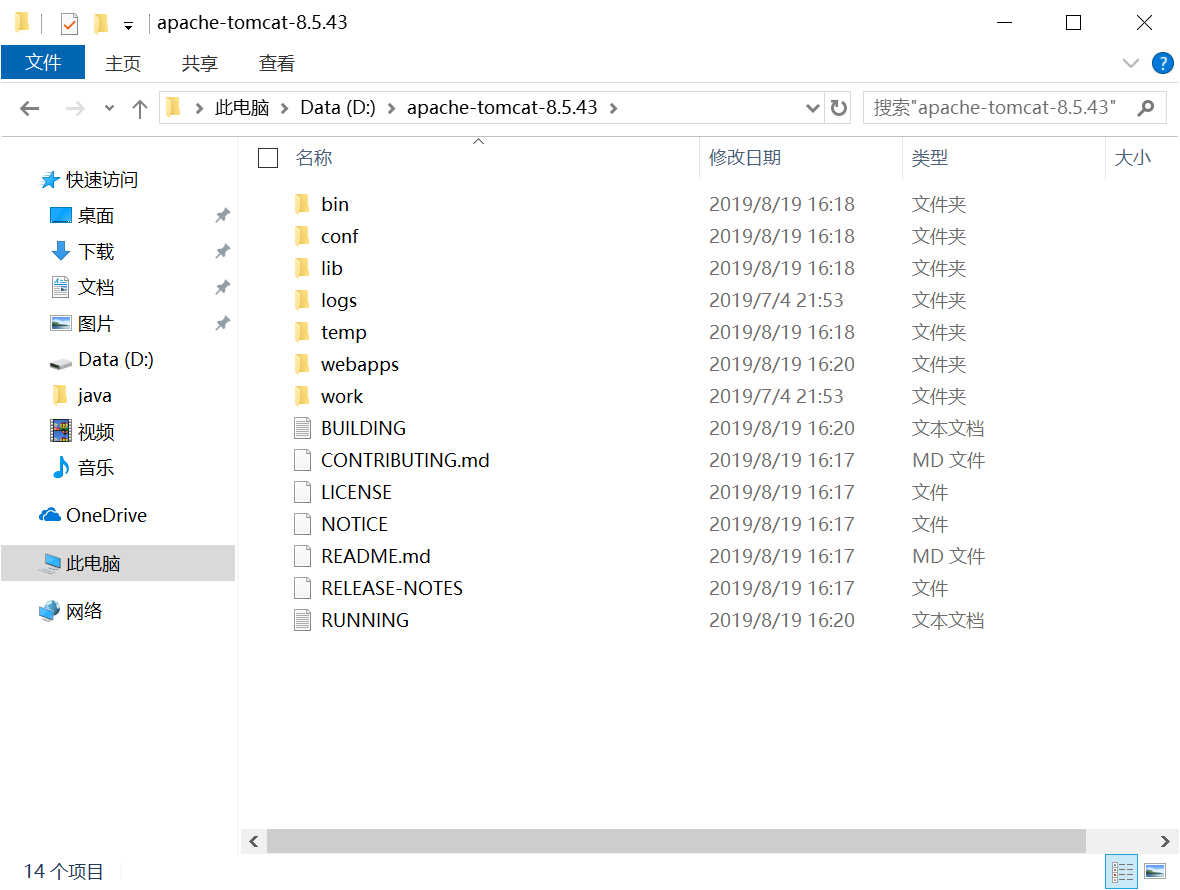Select the conf folder icon
This screenshot has width=1180, height=890.
pos(302,236)
